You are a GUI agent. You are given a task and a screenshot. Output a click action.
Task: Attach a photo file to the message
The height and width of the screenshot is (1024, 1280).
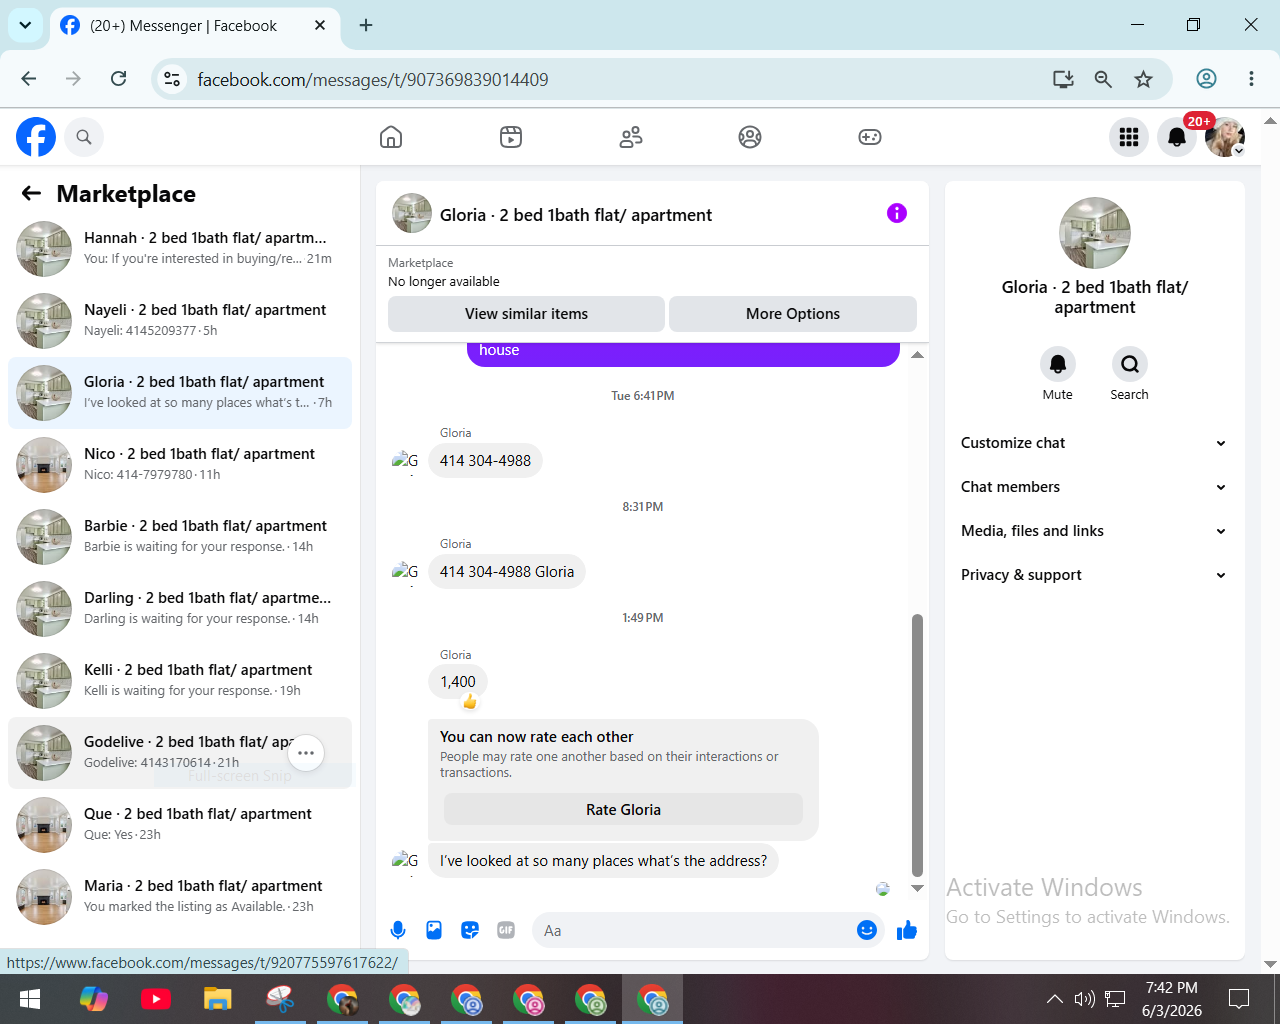coord(434,930)
